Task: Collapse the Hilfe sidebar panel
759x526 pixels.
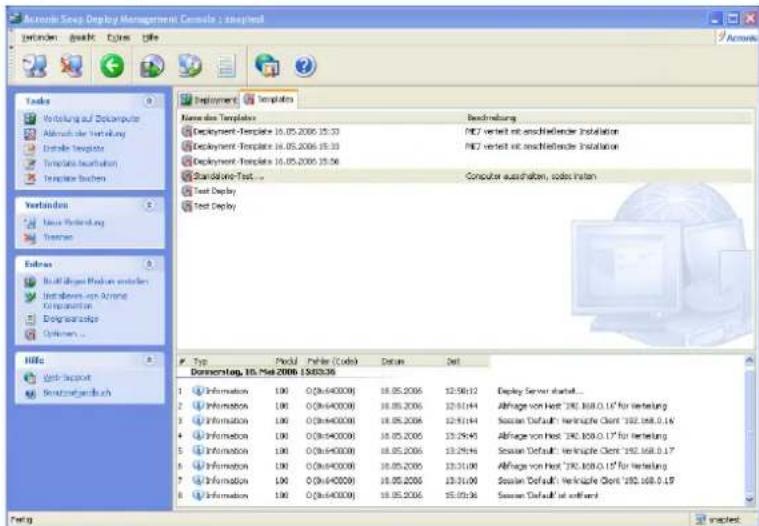Action: click(x=150, y=360)
